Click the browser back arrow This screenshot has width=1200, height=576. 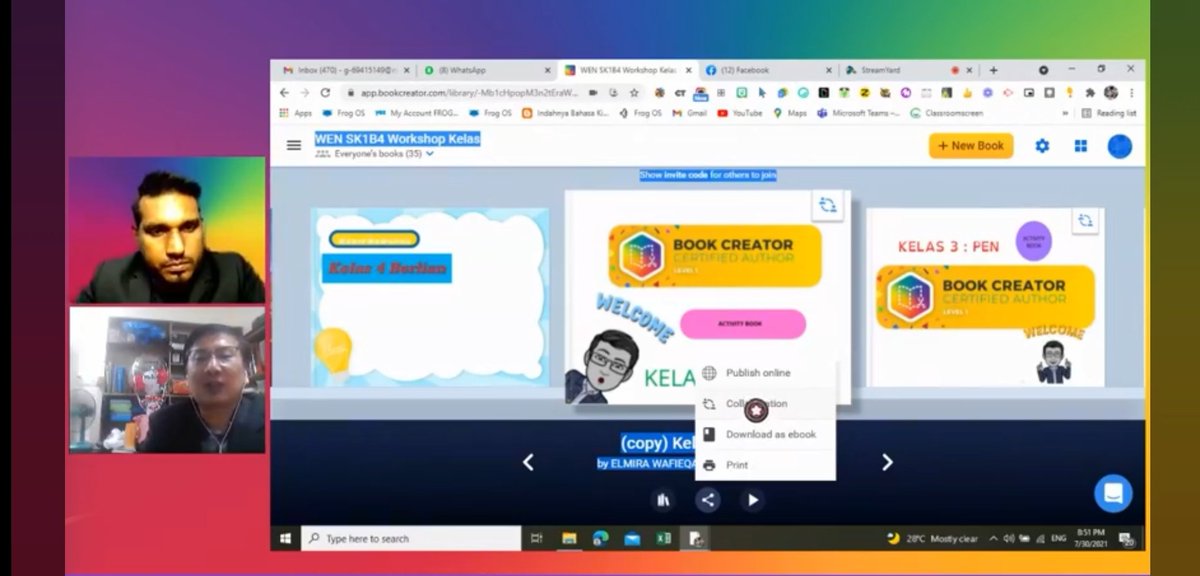point(284,92)
